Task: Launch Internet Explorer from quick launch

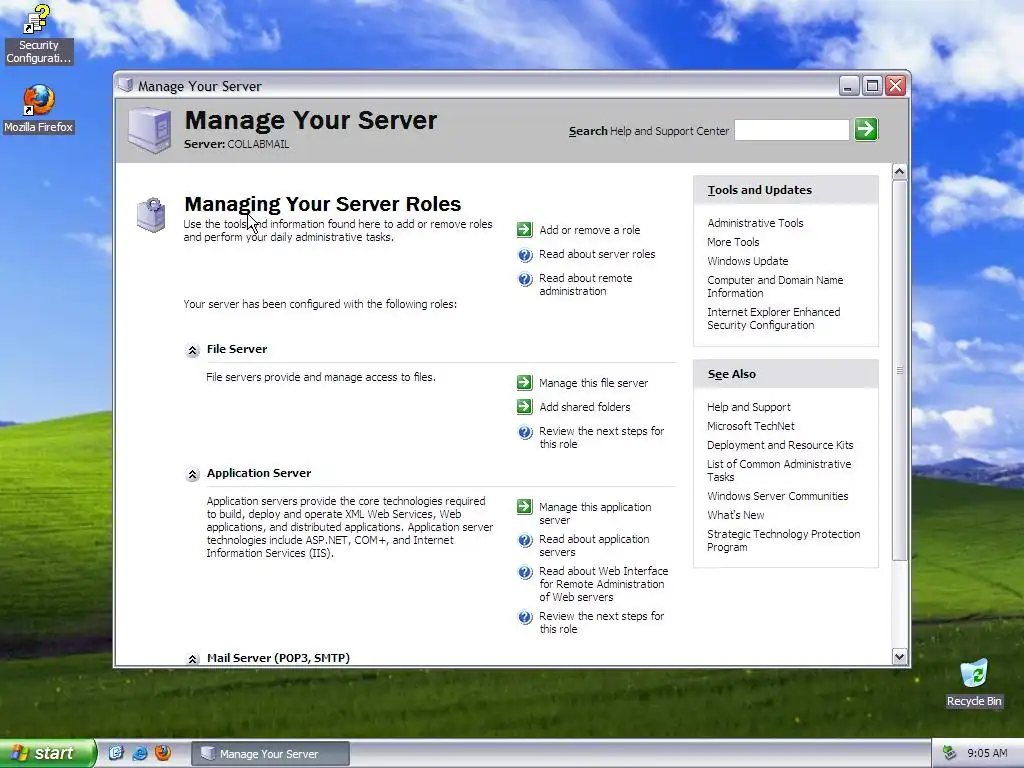Action: click(140, 753)
